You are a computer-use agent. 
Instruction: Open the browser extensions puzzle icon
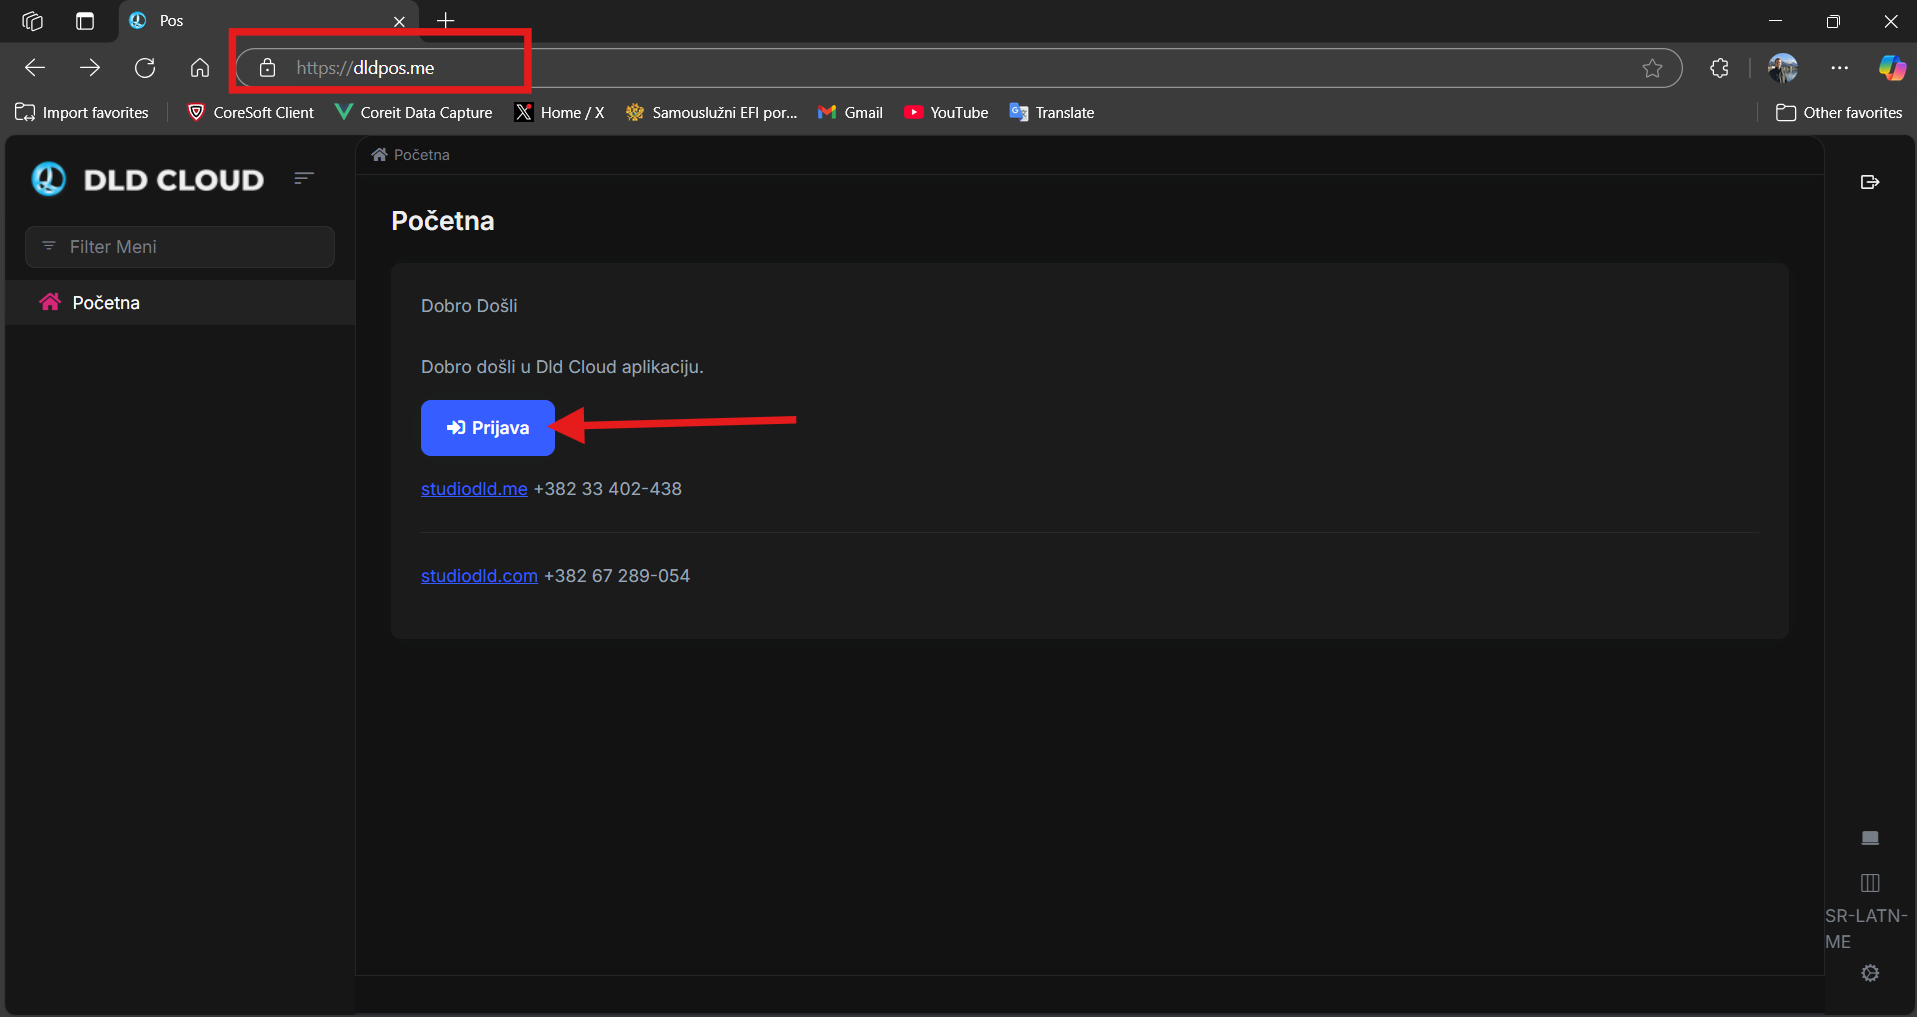click(1719, 68)
